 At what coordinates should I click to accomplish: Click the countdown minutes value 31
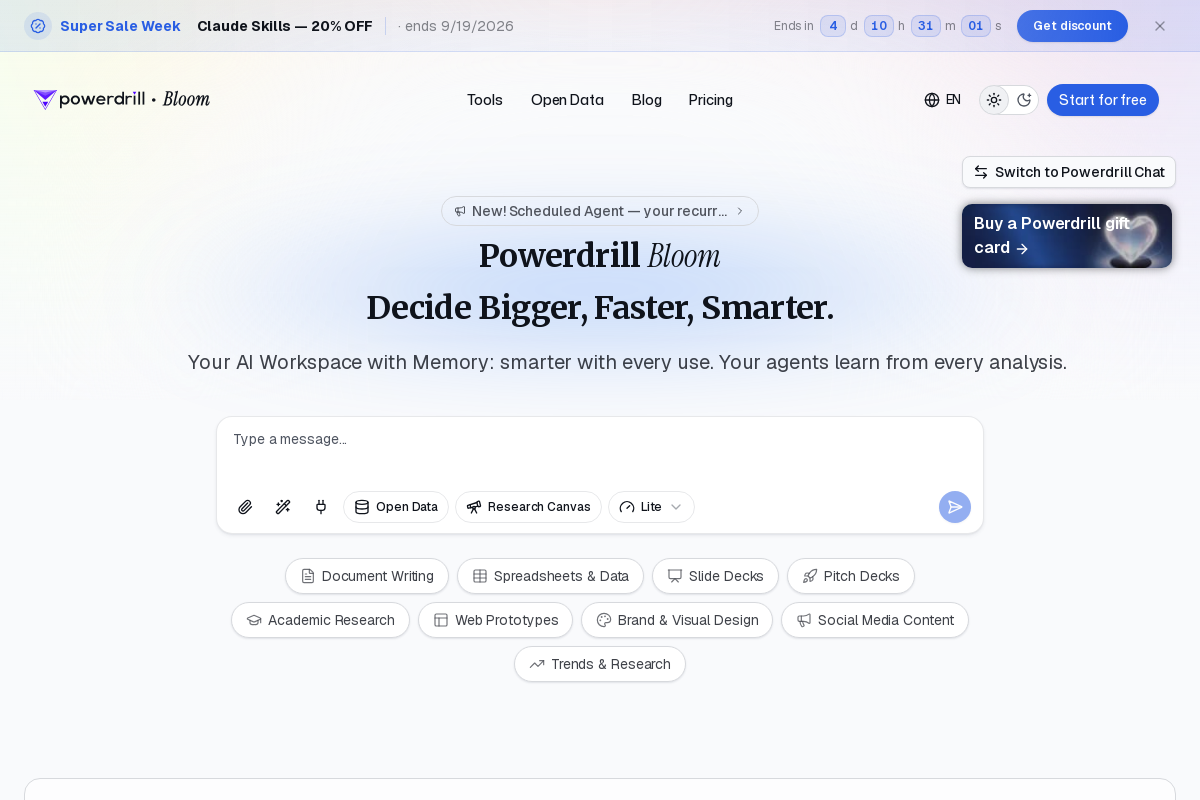pos(926,26)
